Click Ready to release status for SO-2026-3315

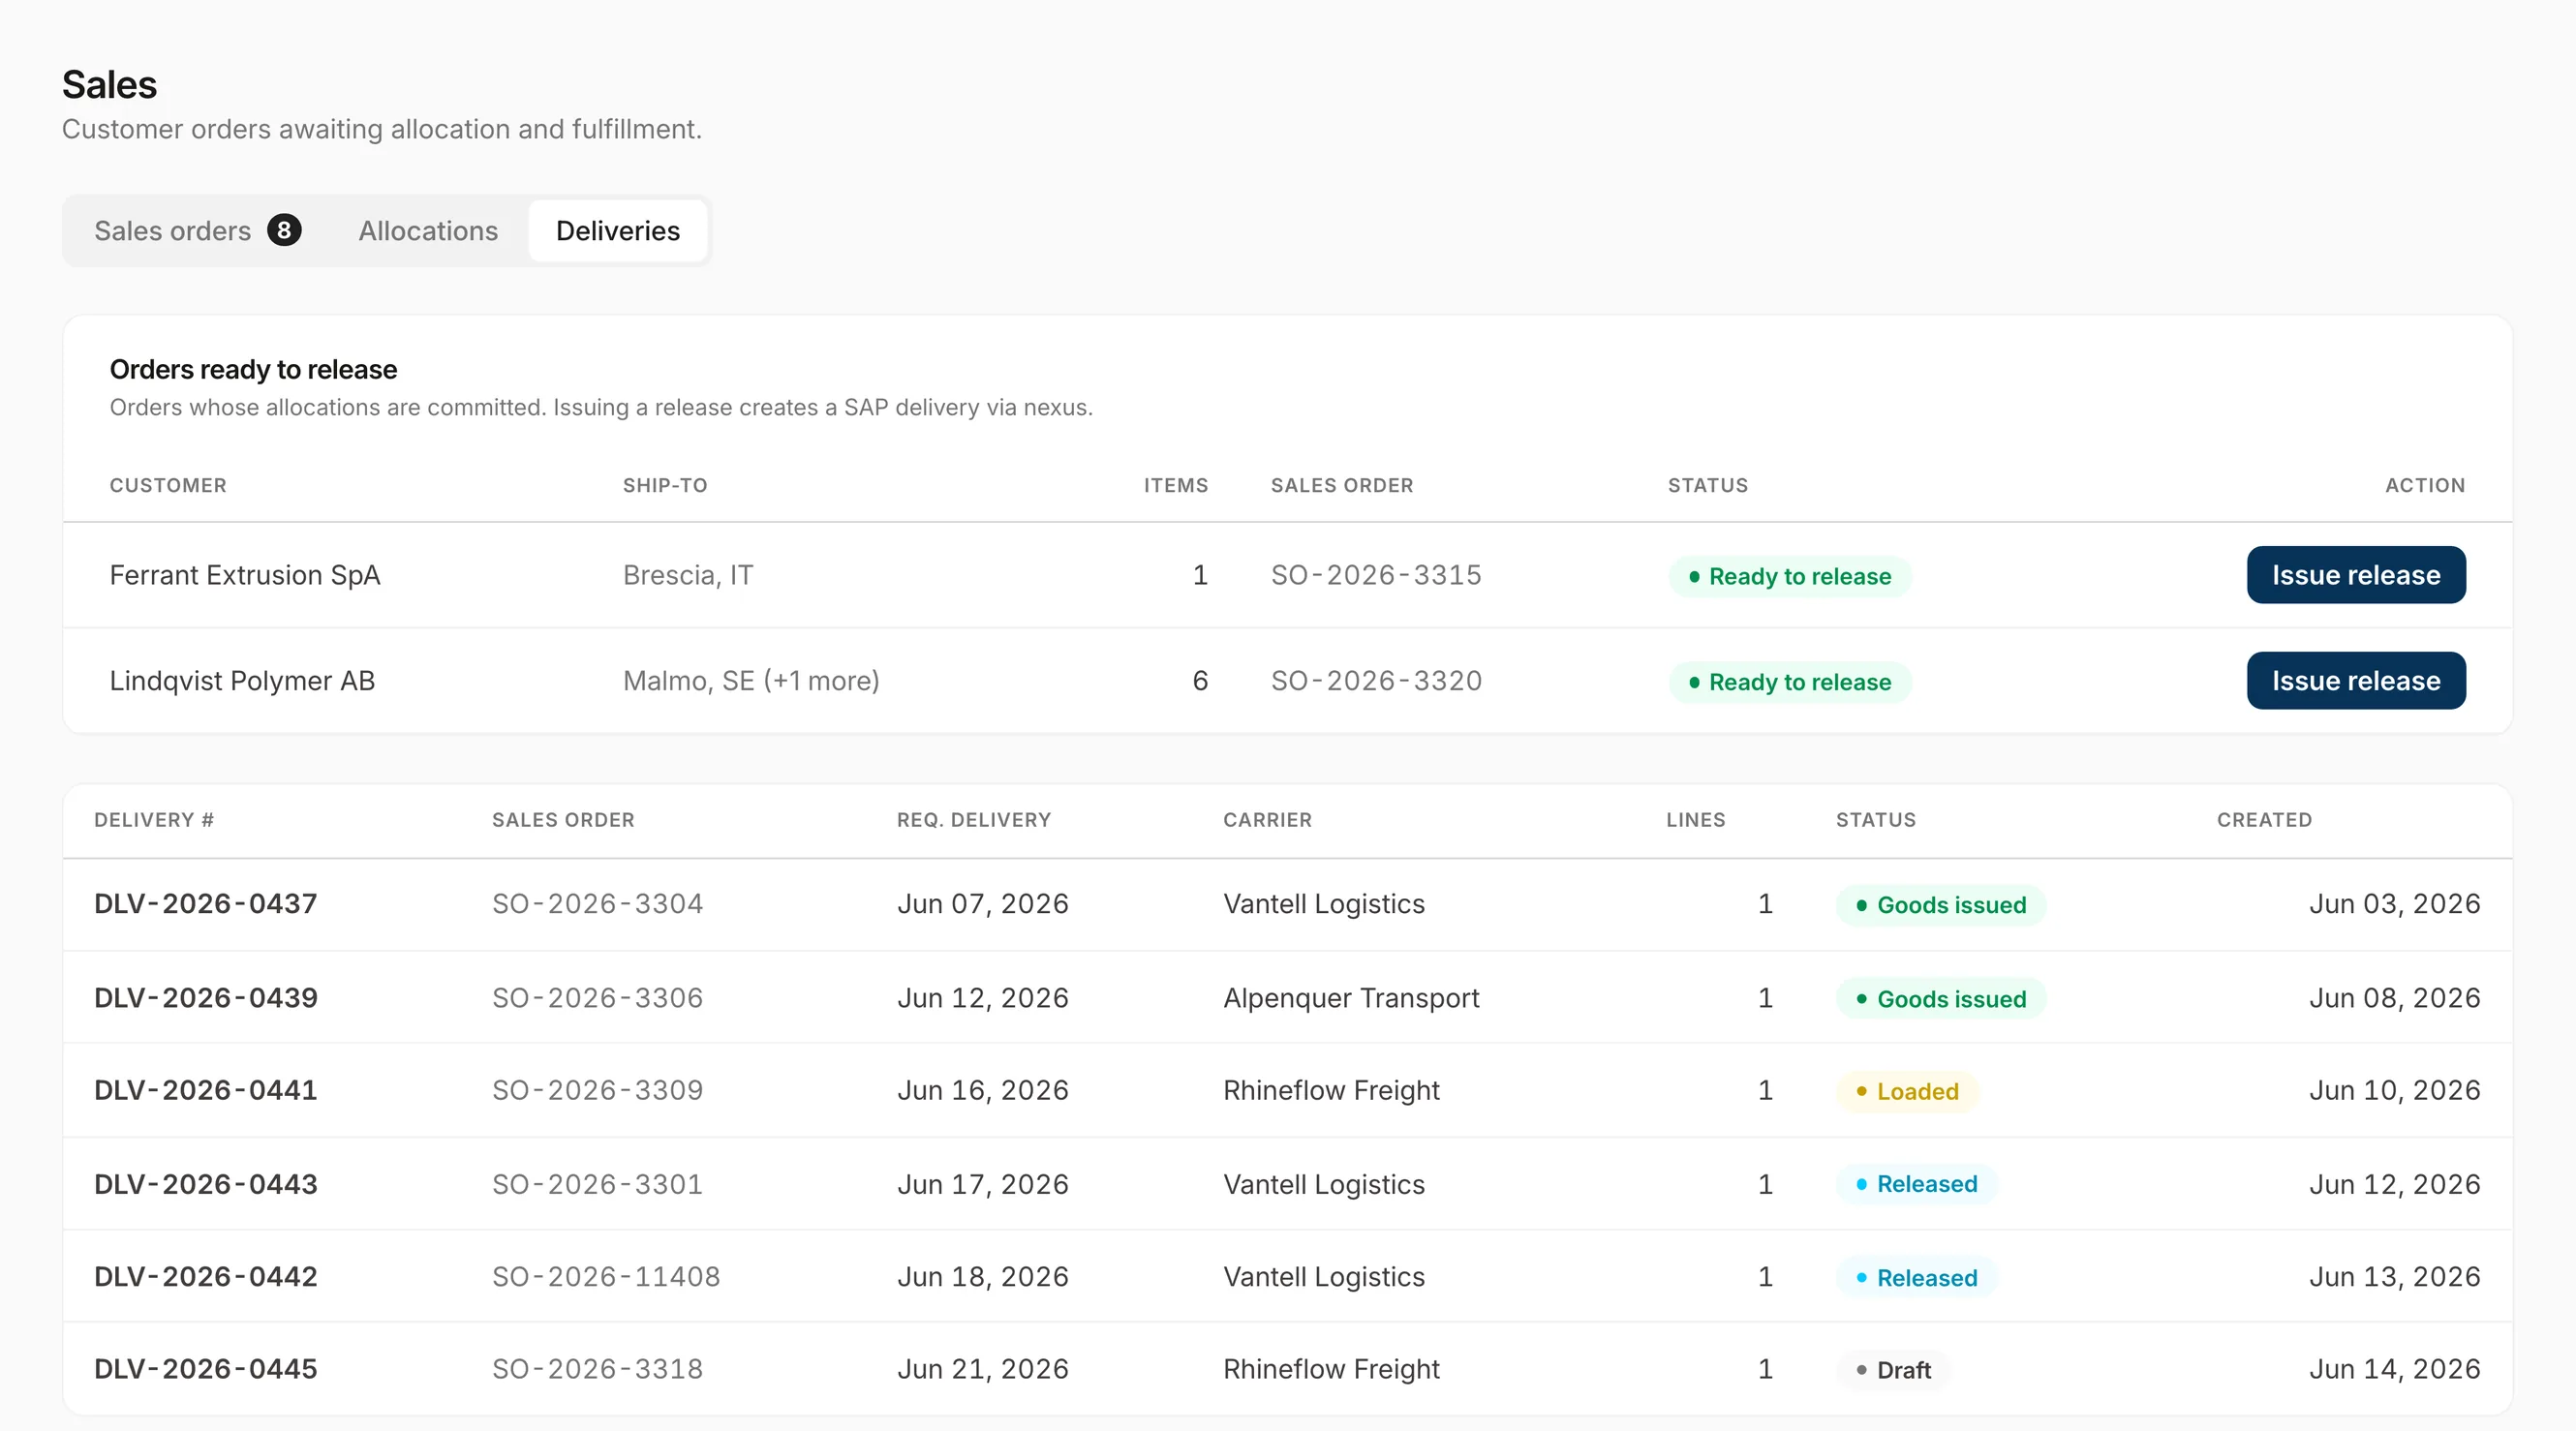click(1790, 577)
